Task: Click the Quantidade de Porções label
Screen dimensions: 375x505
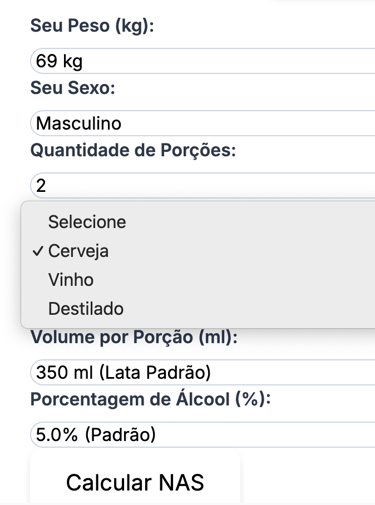Action: point(133,150)
